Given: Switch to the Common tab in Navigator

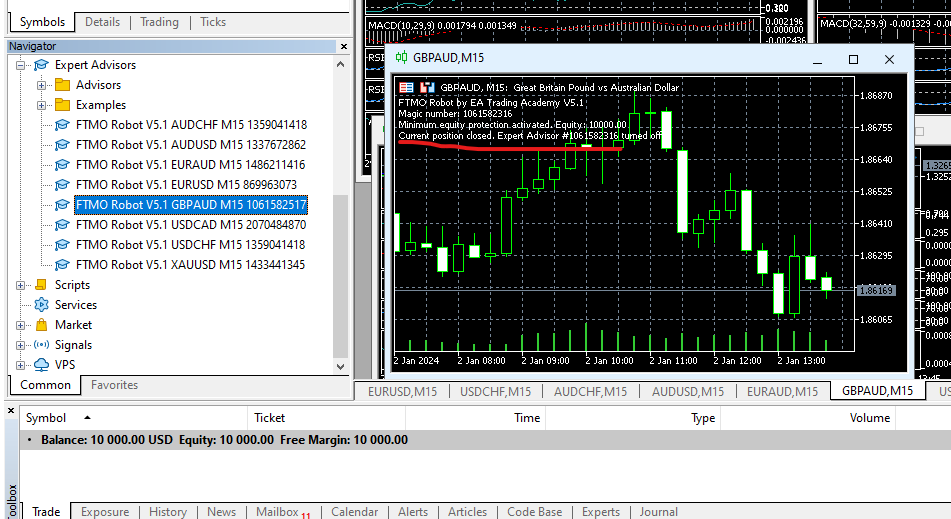Looking at the screenshot, I should pos(45,385).
